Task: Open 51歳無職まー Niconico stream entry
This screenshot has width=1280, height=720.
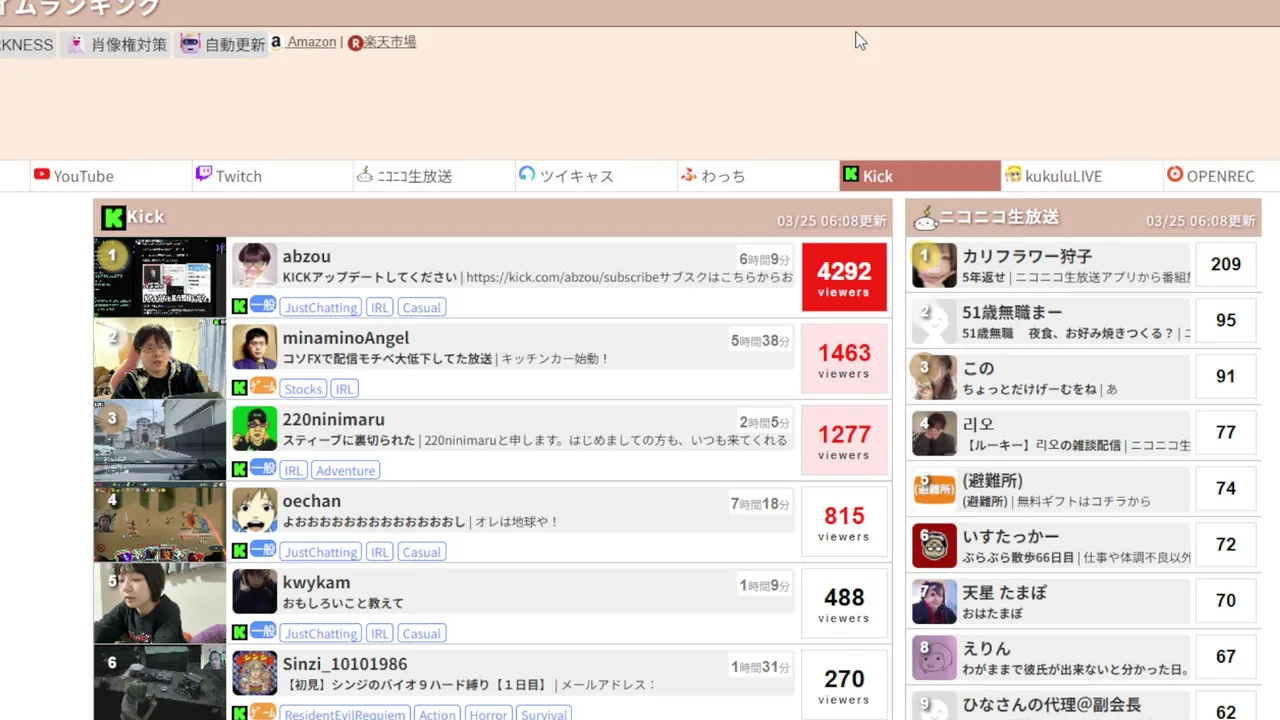Action: click(x=1050, y=321)
